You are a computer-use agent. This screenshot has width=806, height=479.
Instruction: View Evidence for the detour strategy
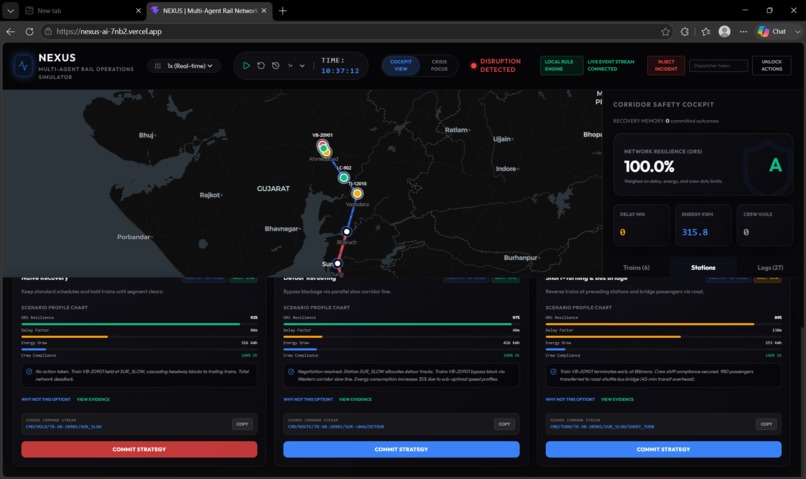point(355,399)
